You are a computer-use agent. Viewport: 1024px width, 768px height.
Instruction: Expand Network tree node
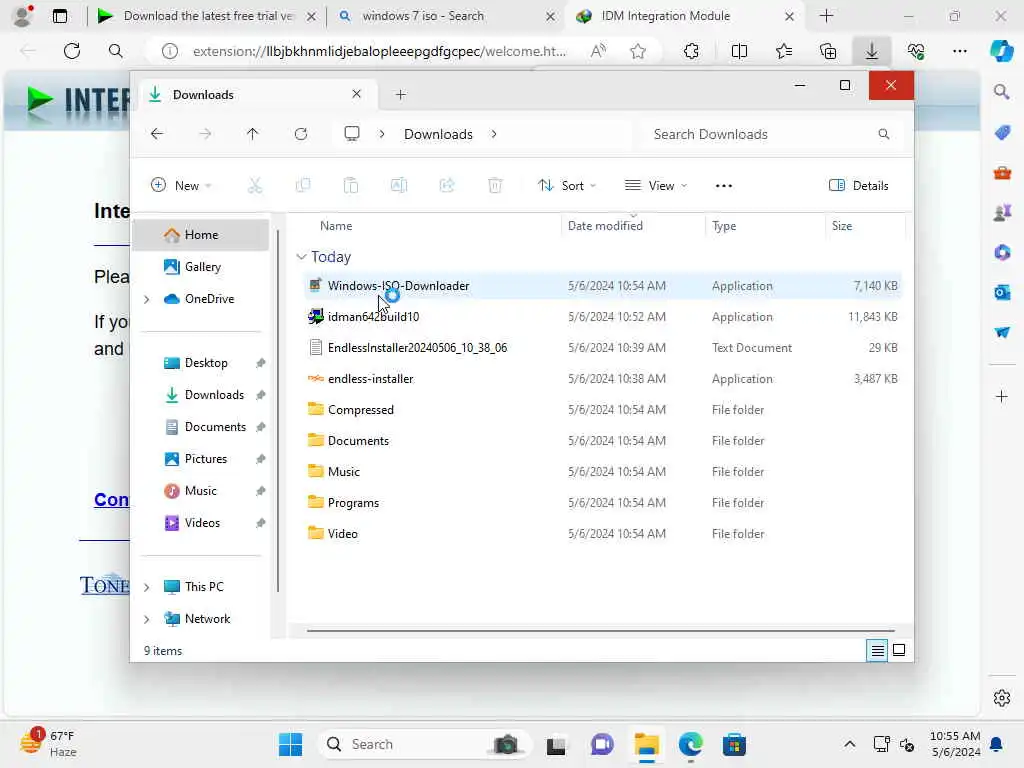[147, 619]
